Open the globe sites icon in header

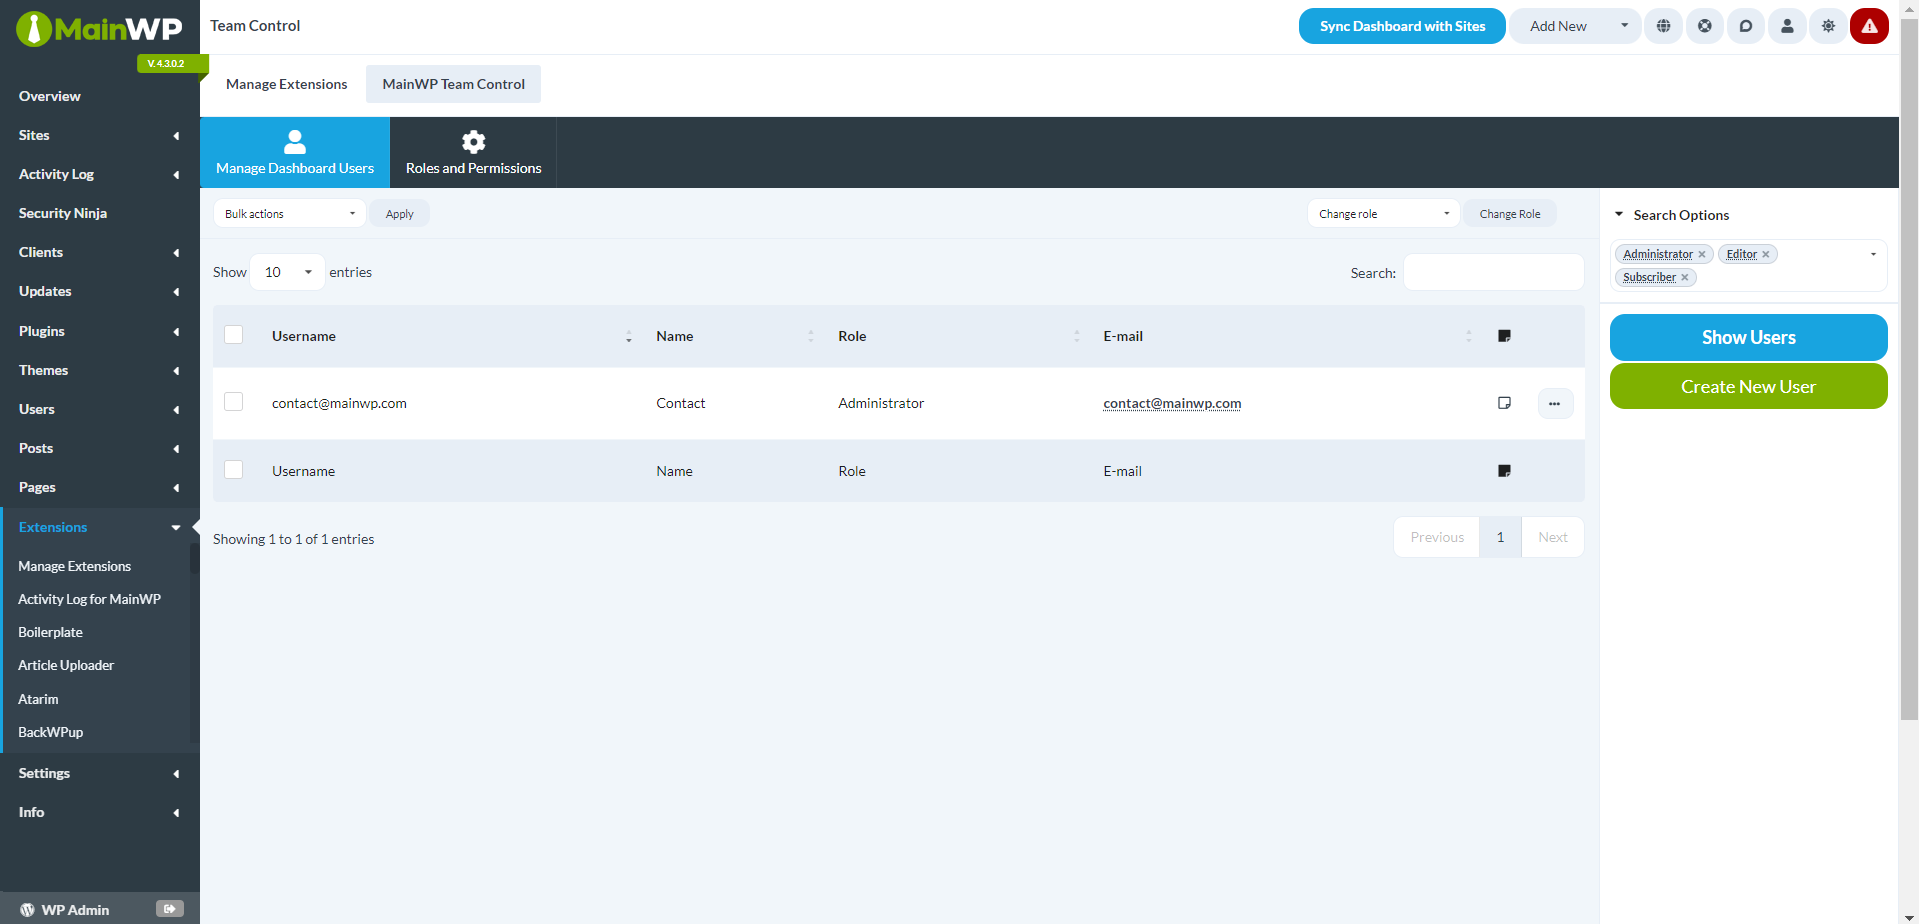[1663, 26]
